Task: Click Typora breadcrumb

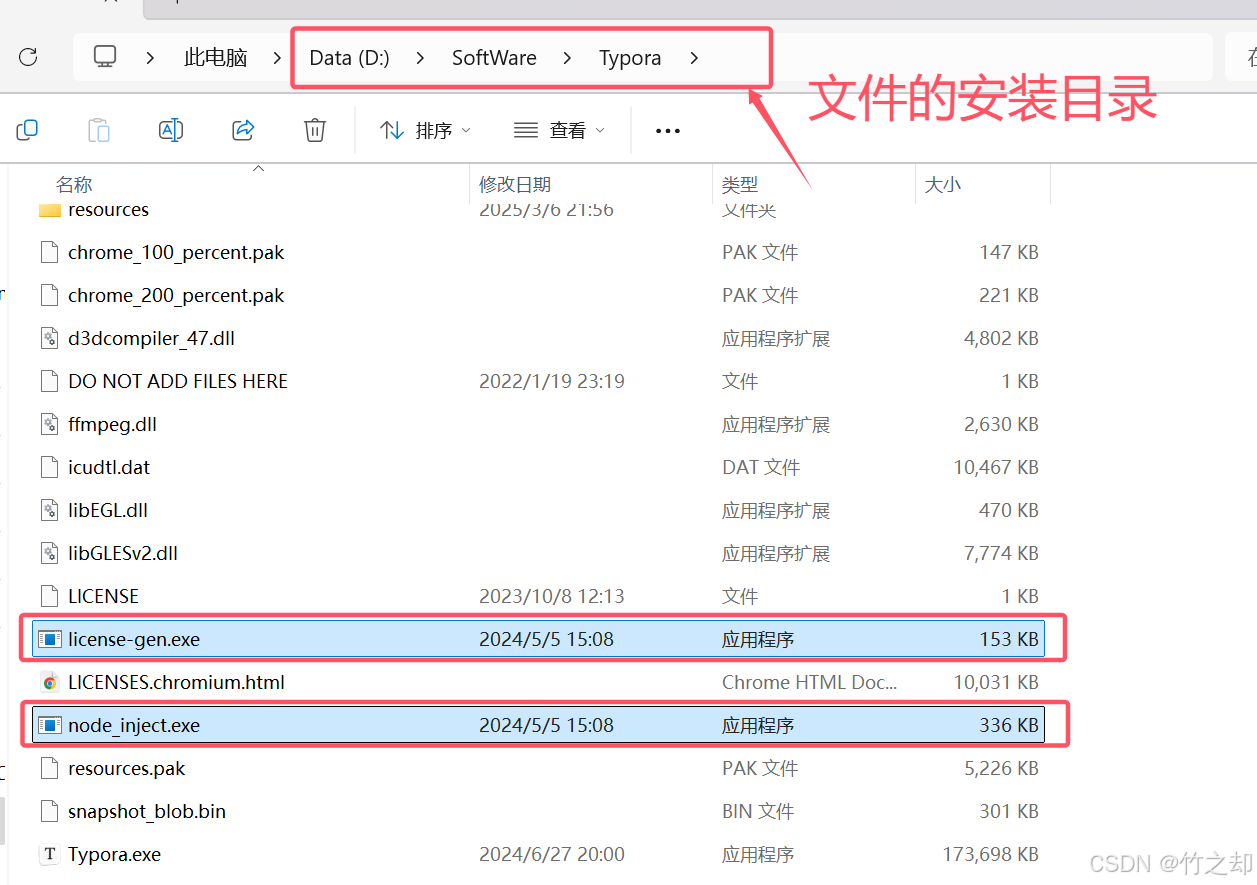Action: [630, 58]
